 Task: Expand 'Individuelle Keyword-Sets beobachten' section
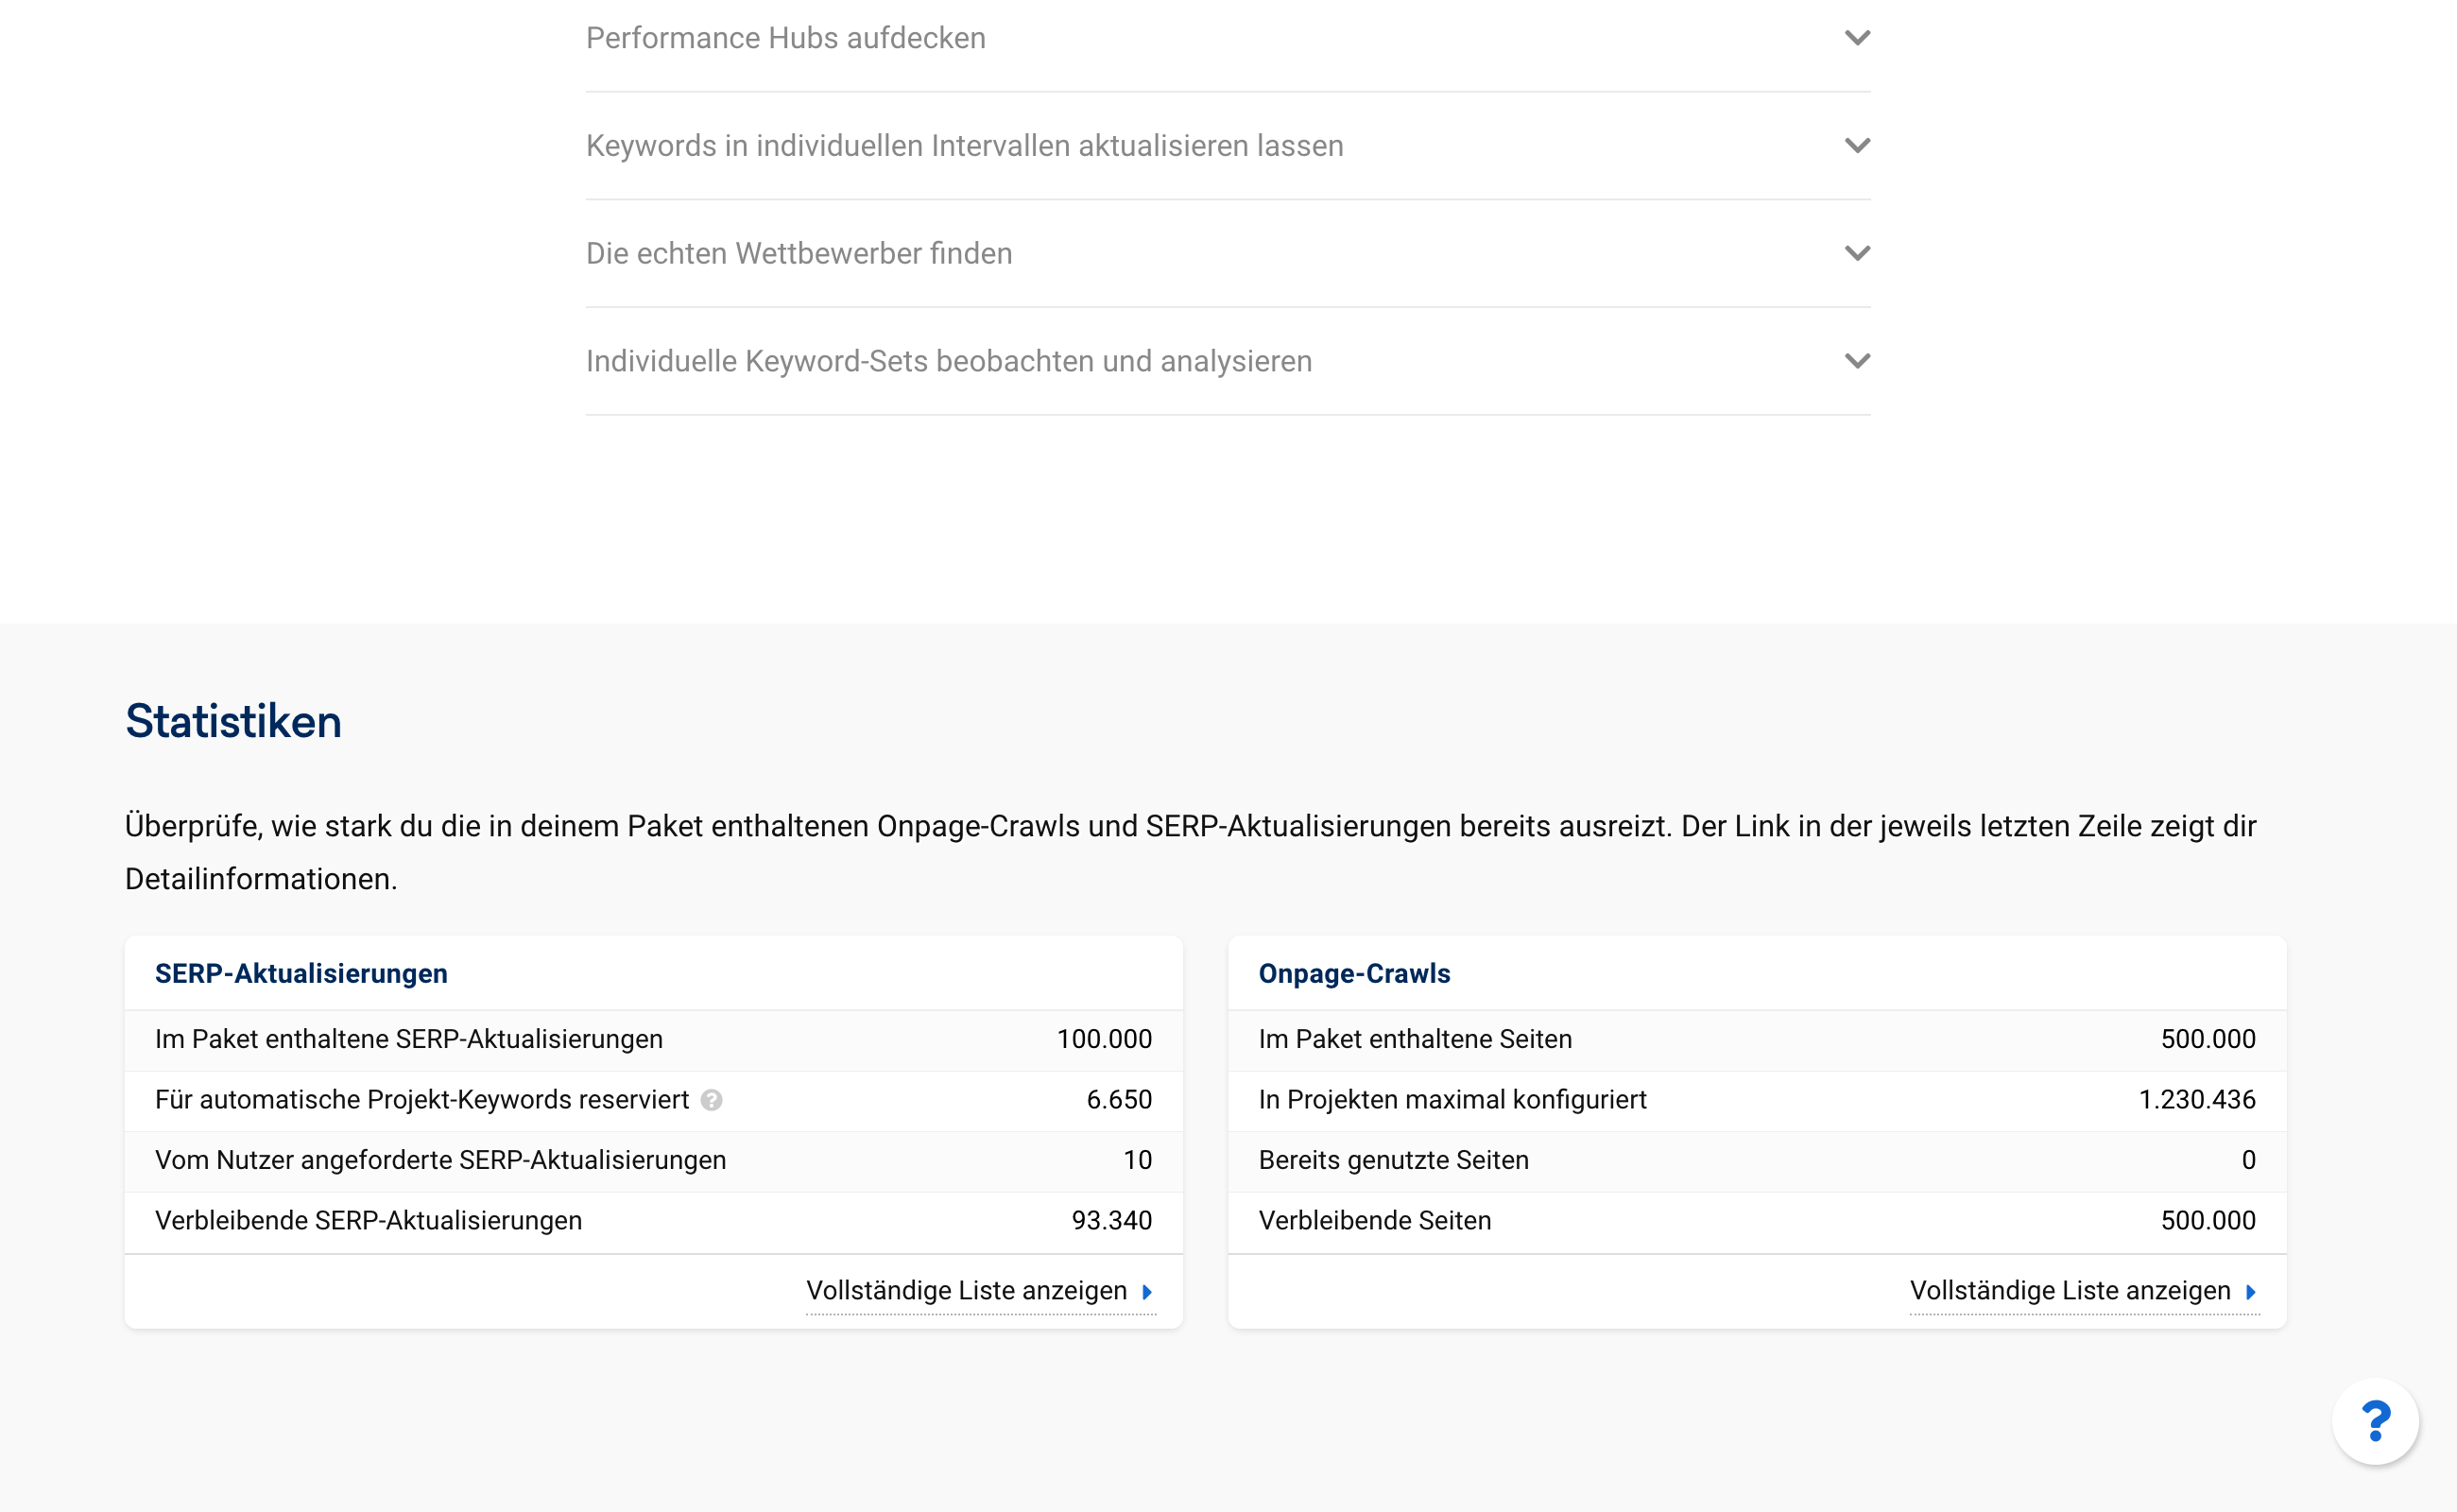[x=1857, y=363]
